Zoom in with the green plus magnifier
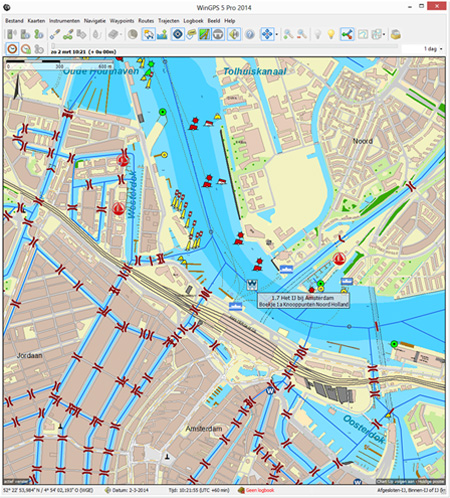Screen dimensions: 450x498 tap(288, 34)
